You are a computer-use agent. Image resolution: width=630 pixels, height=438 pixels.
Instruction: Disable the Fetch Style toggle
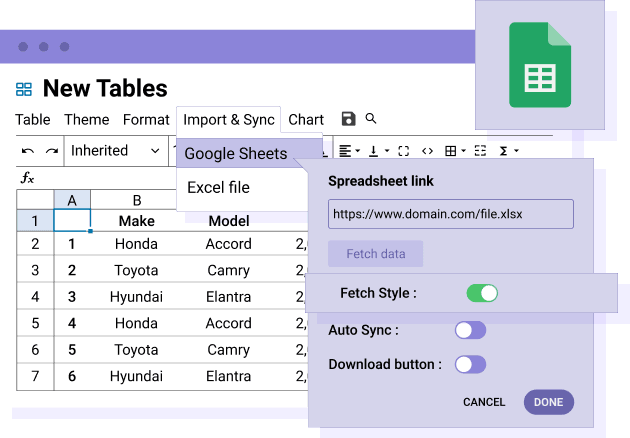pyautogui.click(x=481, y=293)
